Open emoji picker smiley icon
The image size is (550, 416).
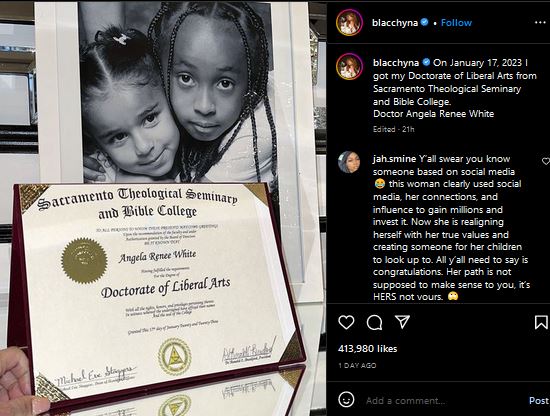click(346, 400)
